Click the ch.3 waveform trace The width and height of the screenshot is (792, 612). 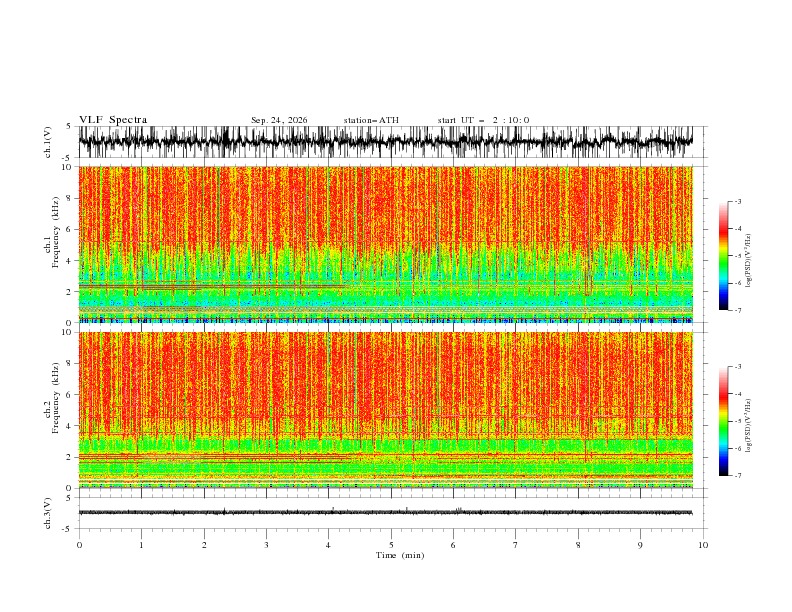pos(385,513)
